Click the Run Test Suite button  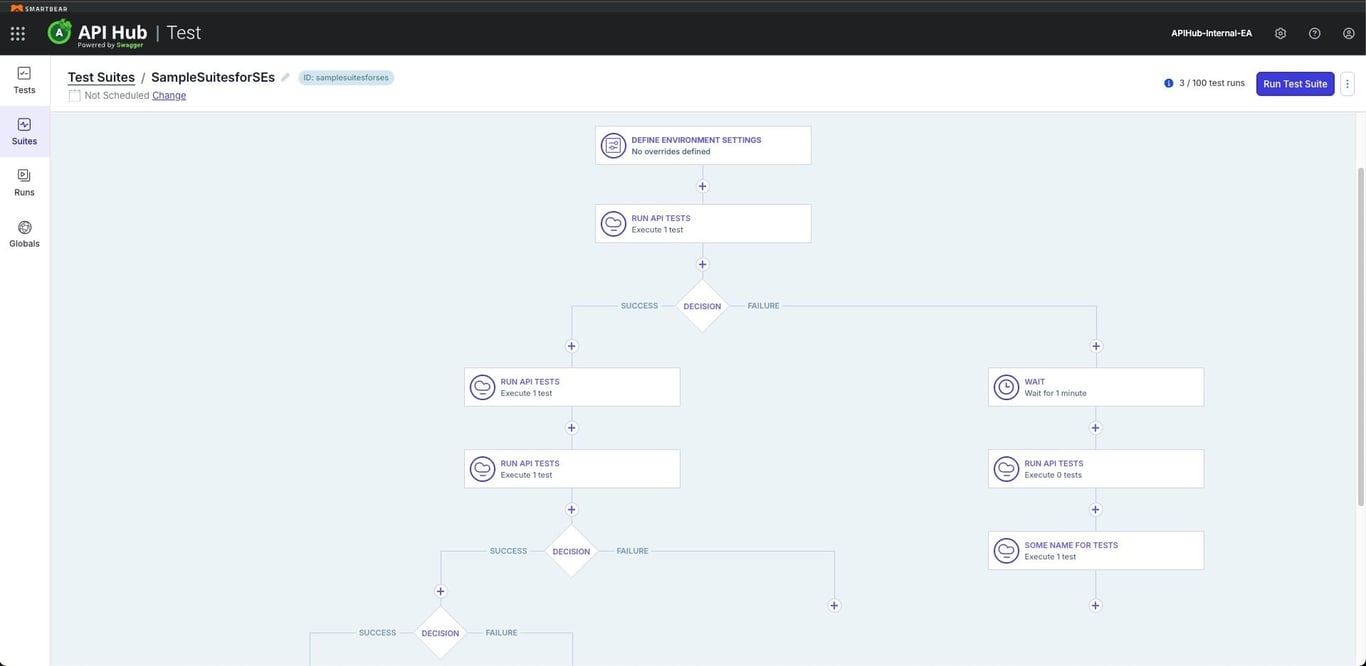1295,84
